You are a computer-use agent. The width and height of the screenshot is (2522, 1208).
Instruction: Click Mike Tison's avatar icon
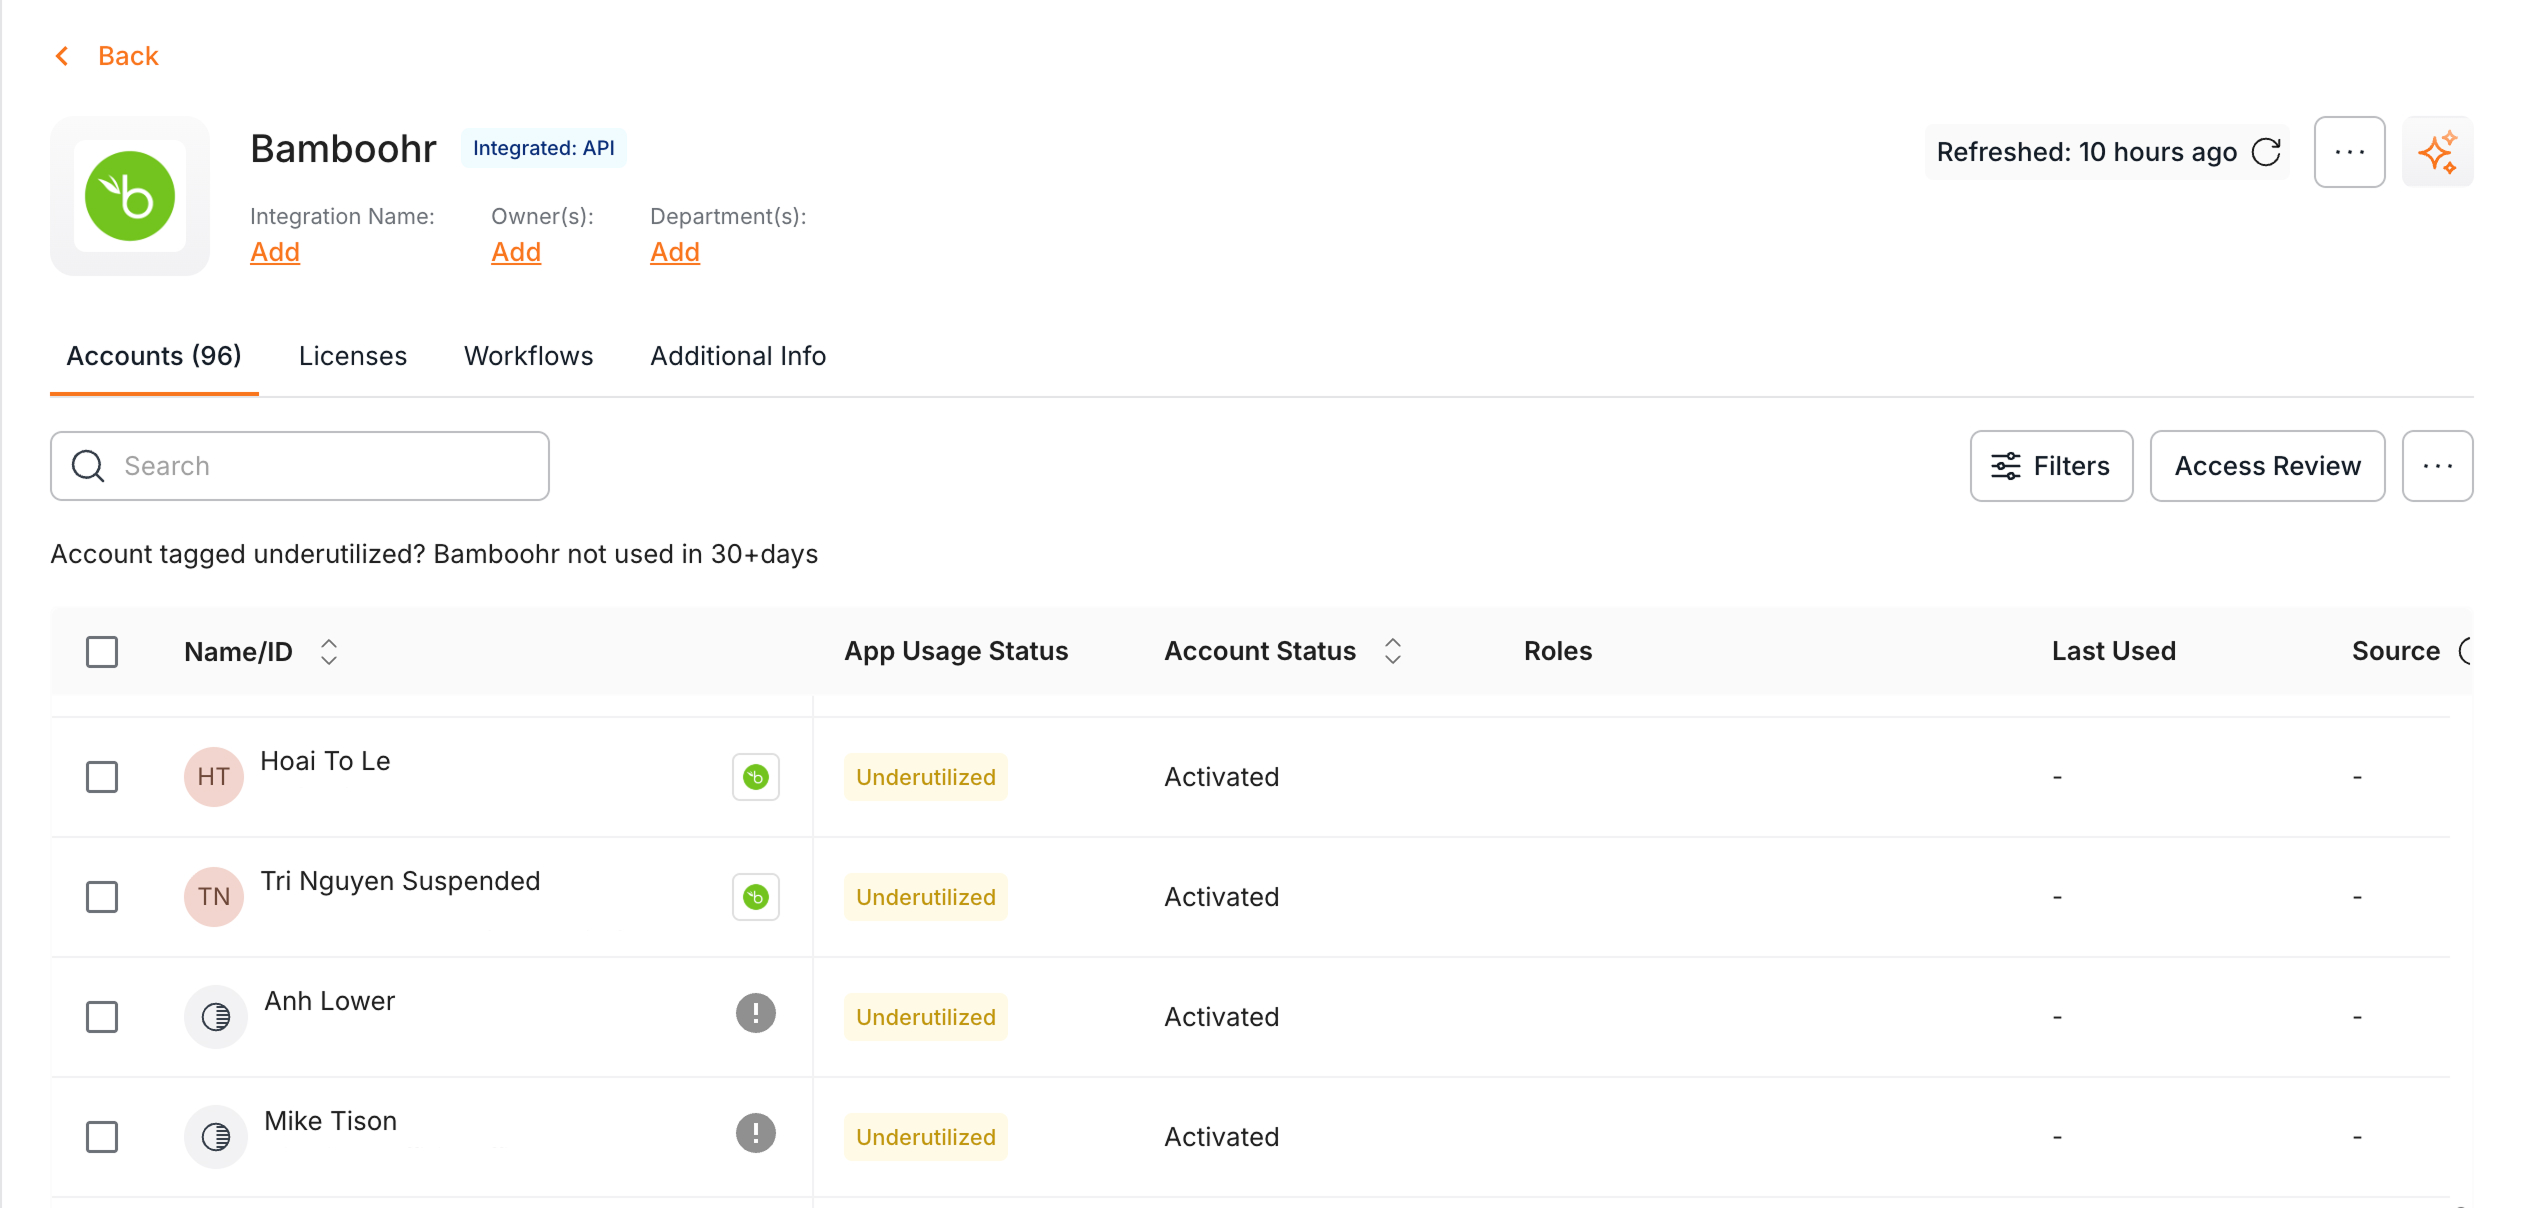click(216, 1137)
